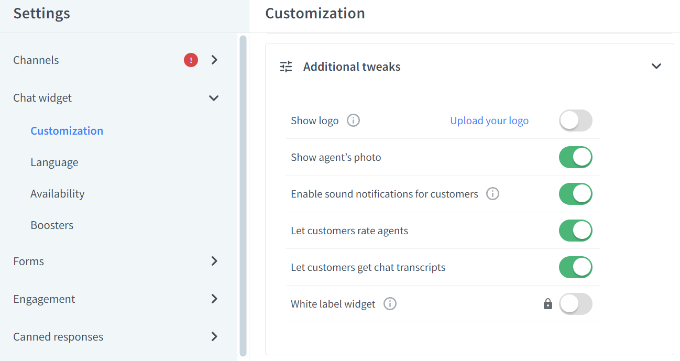Open the Boosters settings page

coord(52,225)
